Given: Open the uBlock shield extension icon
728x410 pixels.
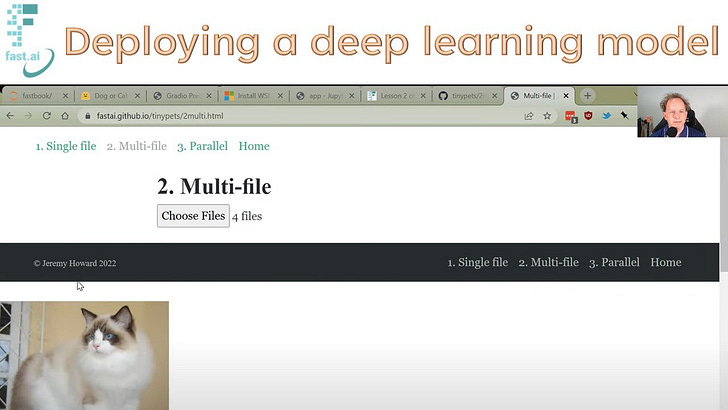Looking at the screenshot, I should (x=588, y=116).
